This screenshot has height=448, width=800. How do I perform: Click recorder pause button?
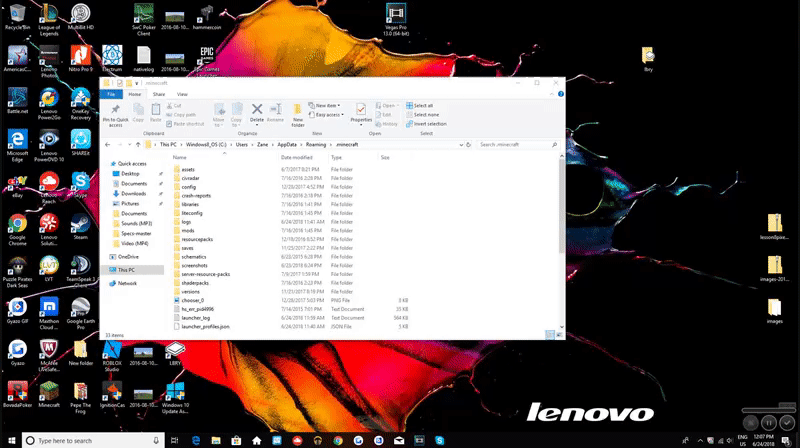coord(768,422)
